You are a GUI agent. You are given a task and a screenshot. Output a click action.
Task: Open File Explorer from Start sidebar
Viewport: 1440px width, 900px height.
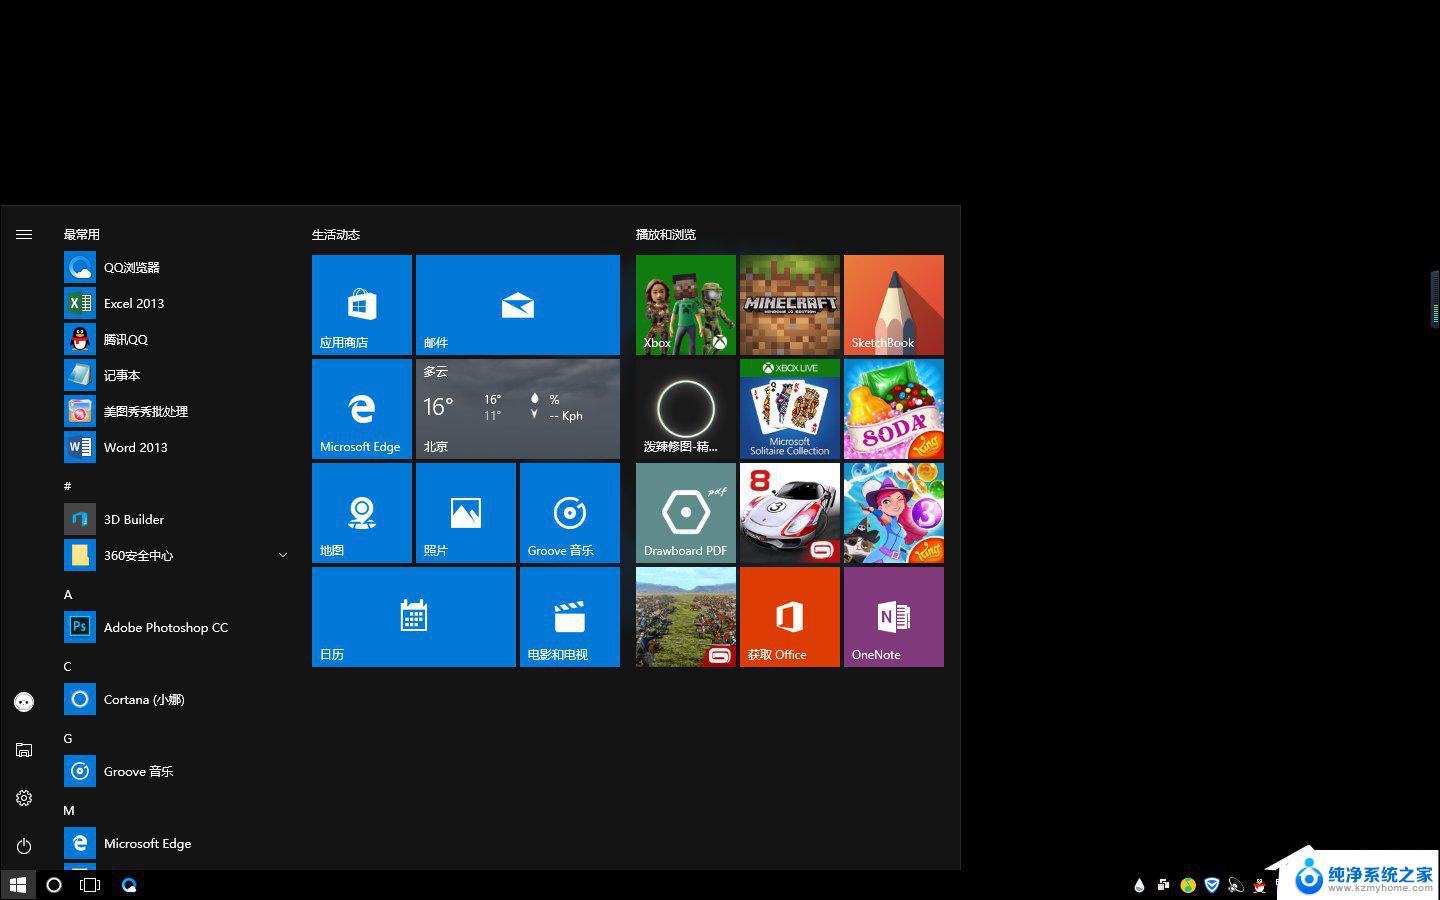[x=24, y=750]
